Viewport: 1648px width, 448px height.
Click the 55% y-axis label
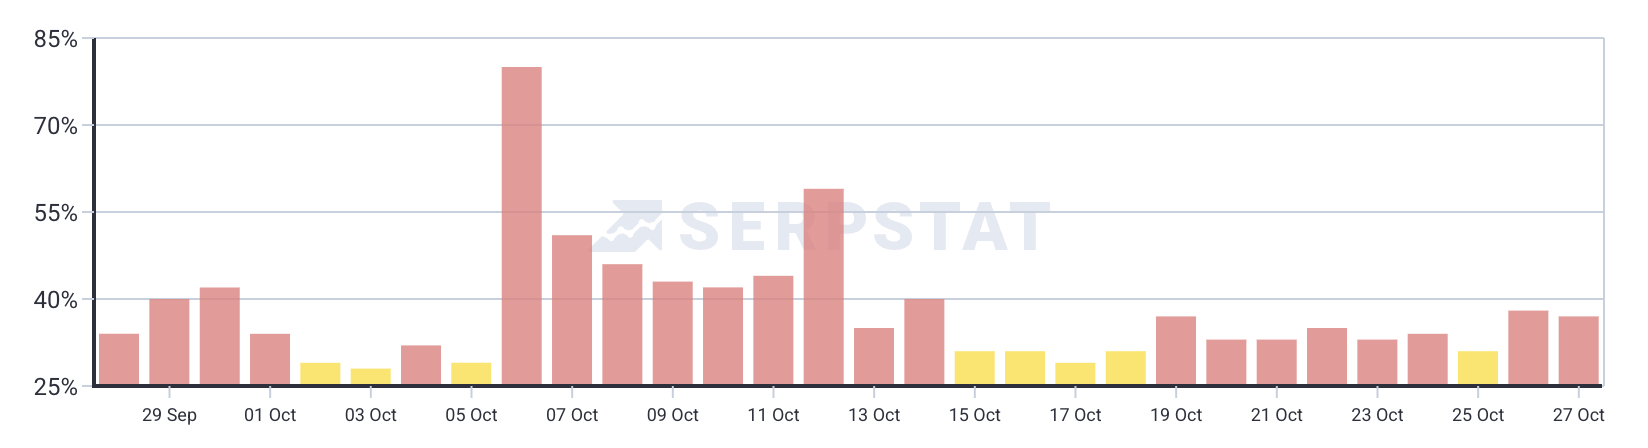click(x=55, y=213)
